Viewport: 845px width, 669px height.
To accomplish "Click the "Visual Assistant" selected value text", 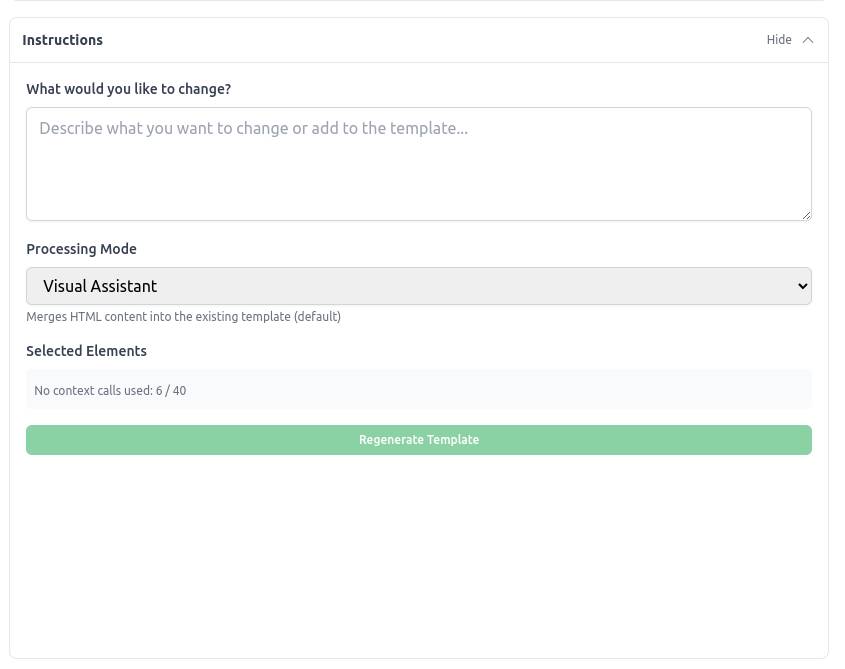I will click(x=100, y=286).
